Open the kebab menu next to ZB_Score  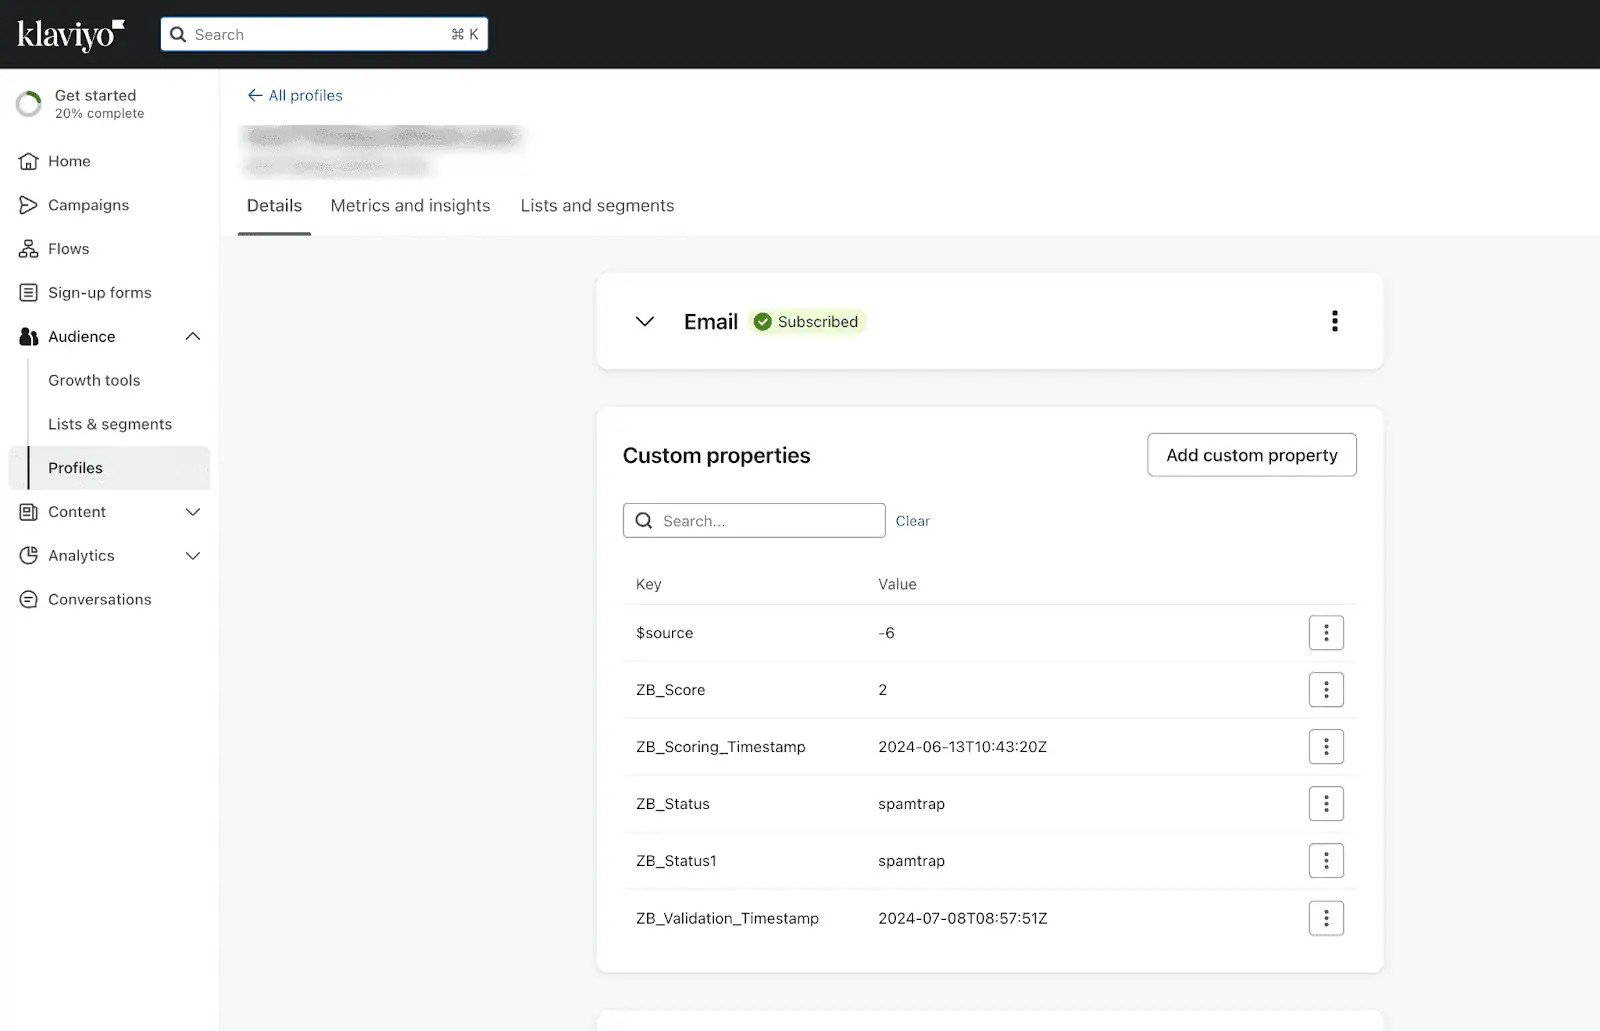coord(1327,689)
